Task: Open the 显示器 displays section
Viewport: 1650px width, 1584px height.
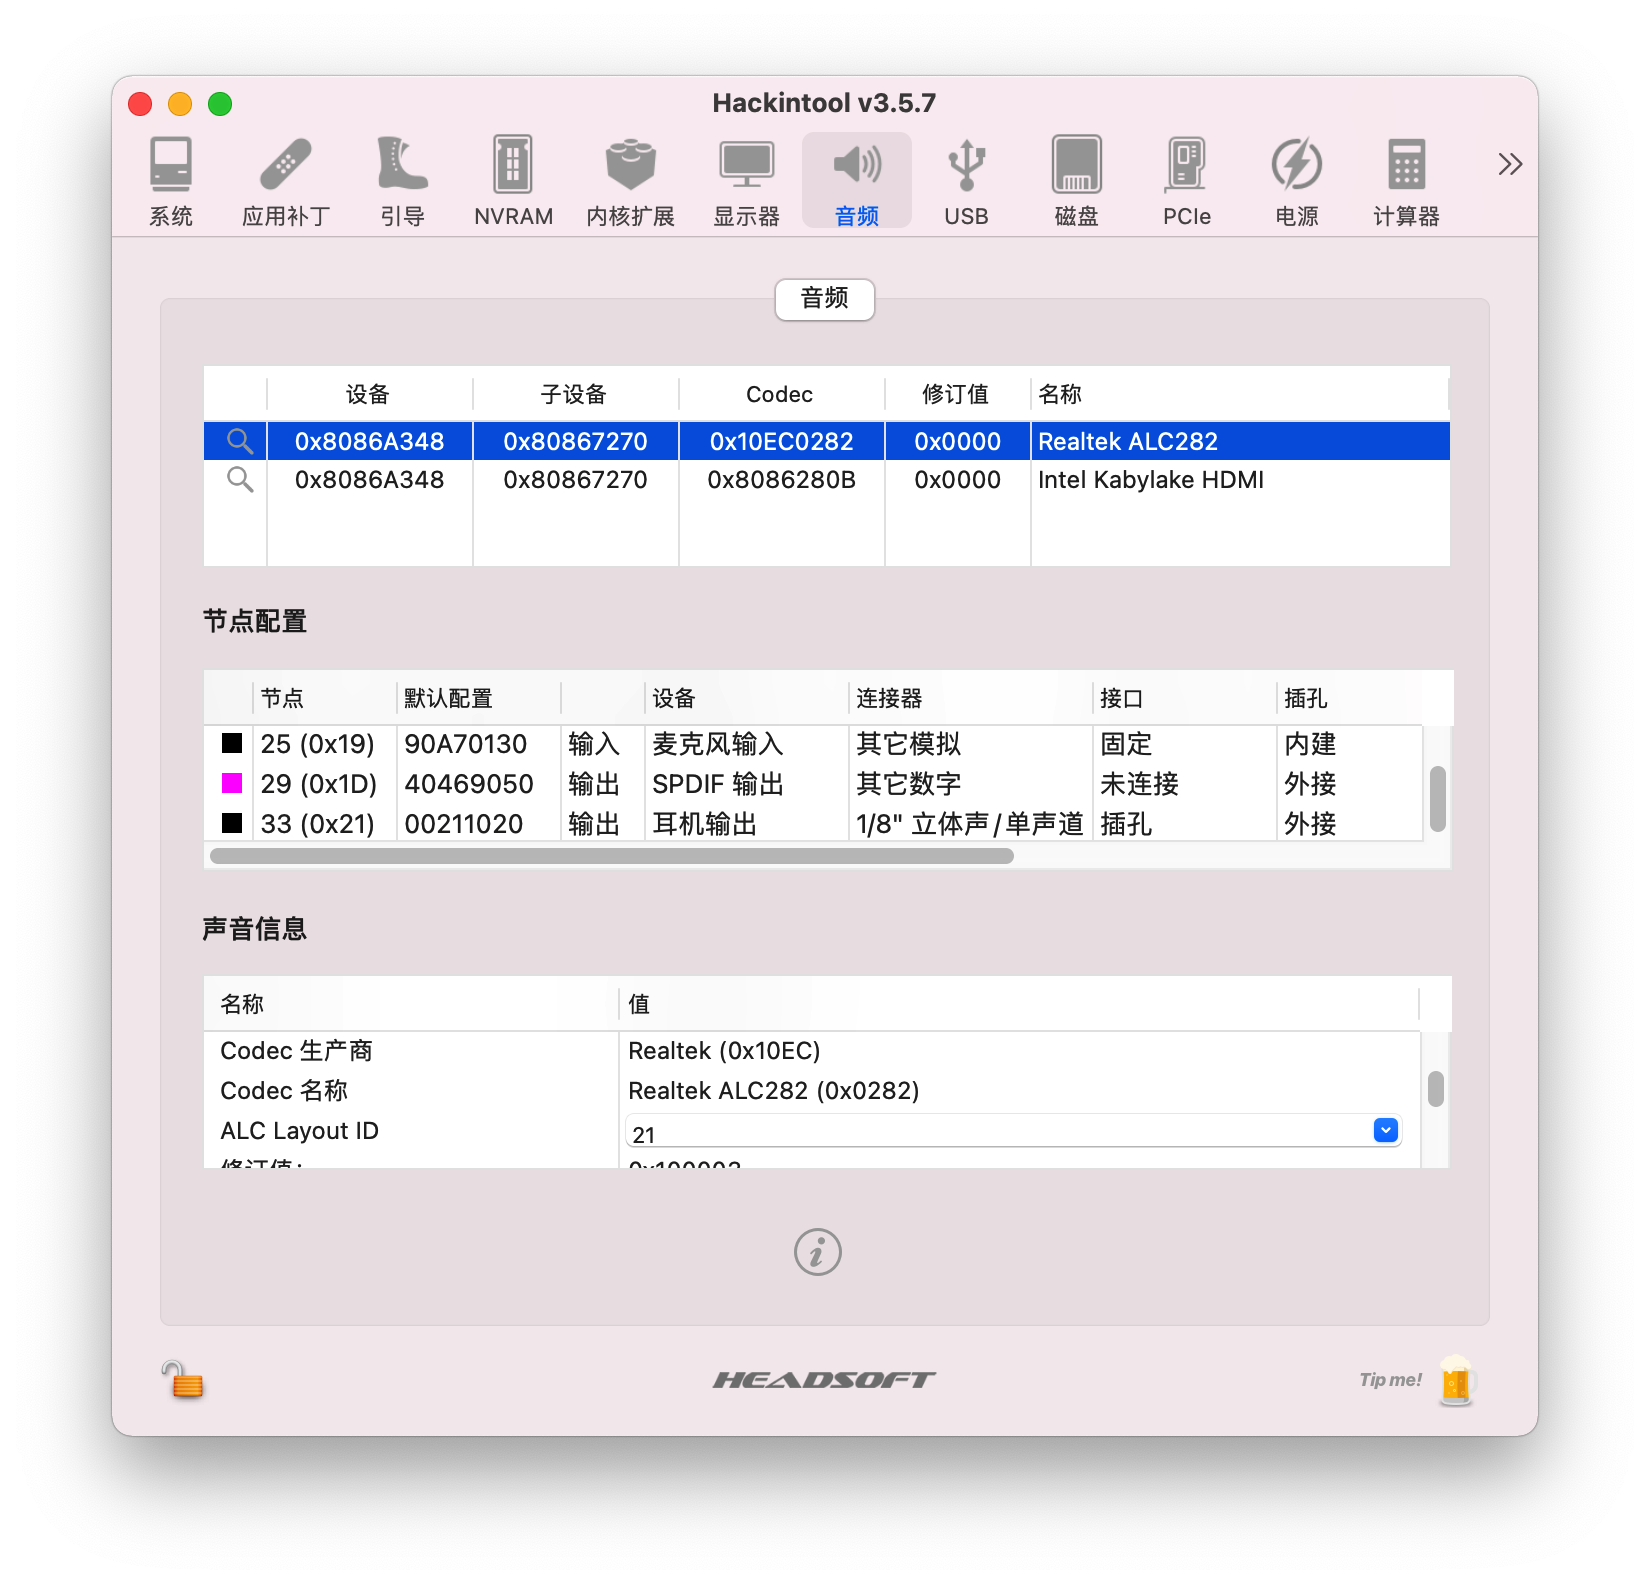Action: click(x=746, y=181)
